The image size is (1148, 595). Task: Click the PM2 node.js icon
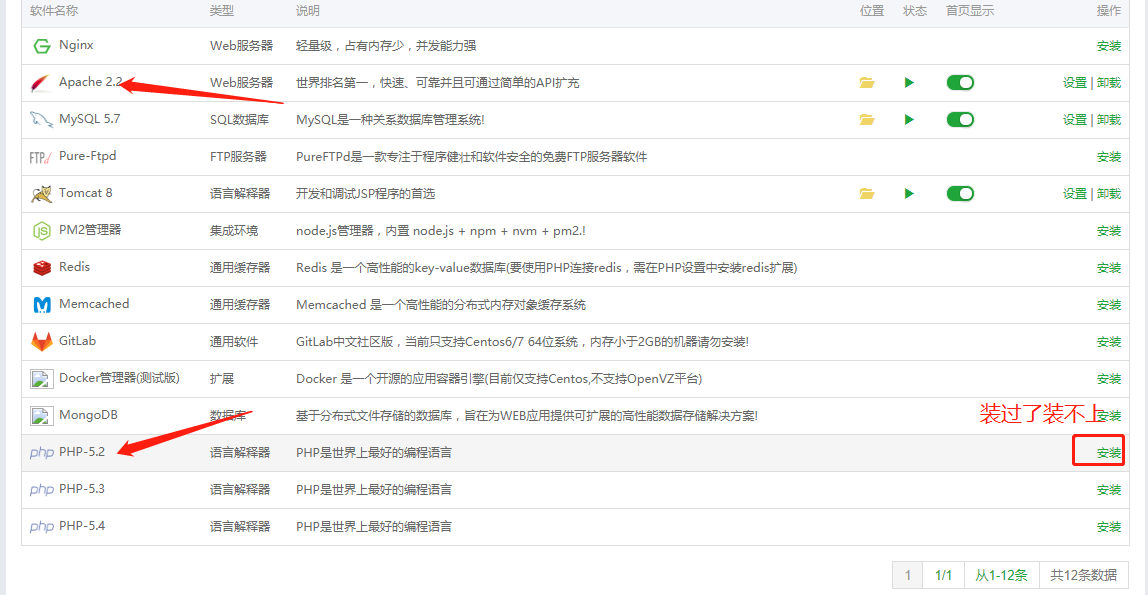point(42,231)
